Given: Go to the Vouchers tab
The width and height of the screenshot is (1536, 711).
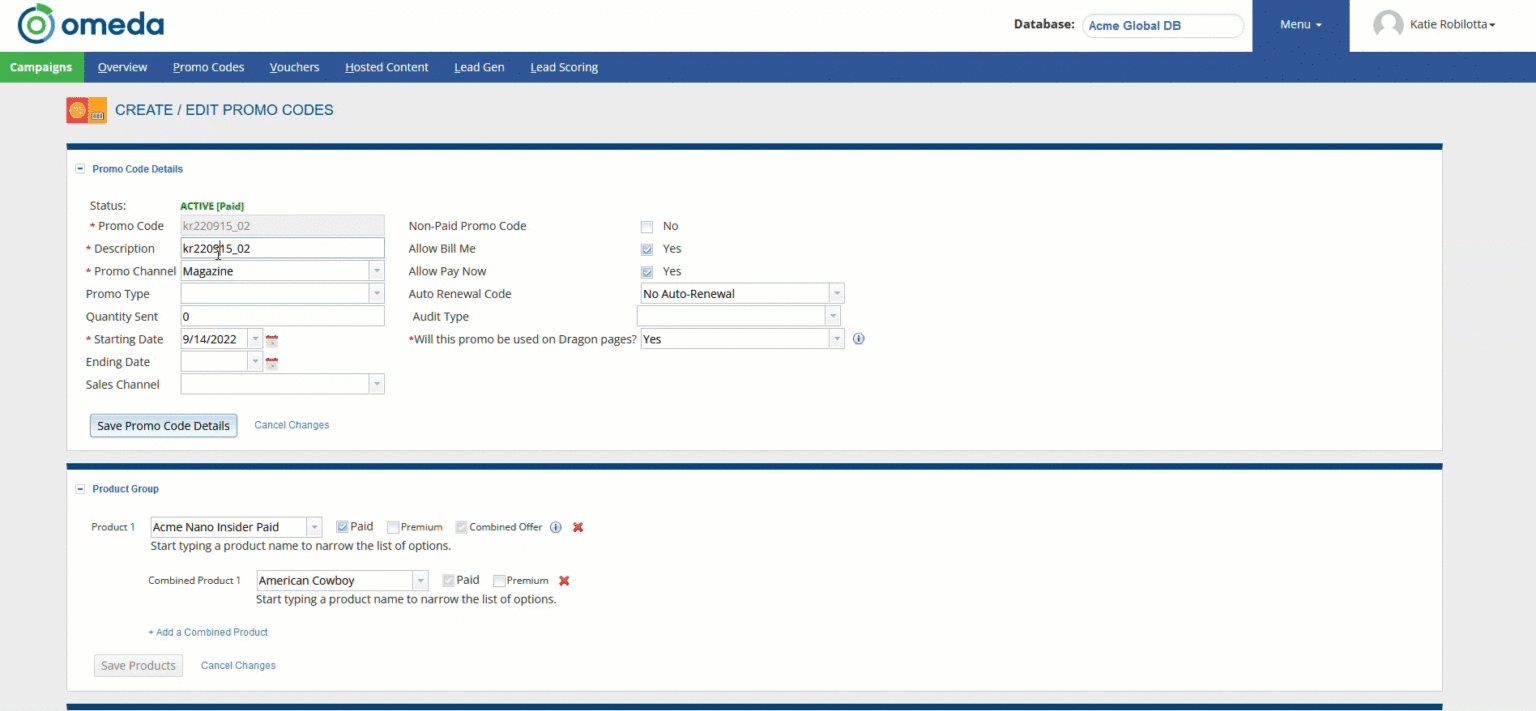Looking at the screenshot, I should (294, 67).
